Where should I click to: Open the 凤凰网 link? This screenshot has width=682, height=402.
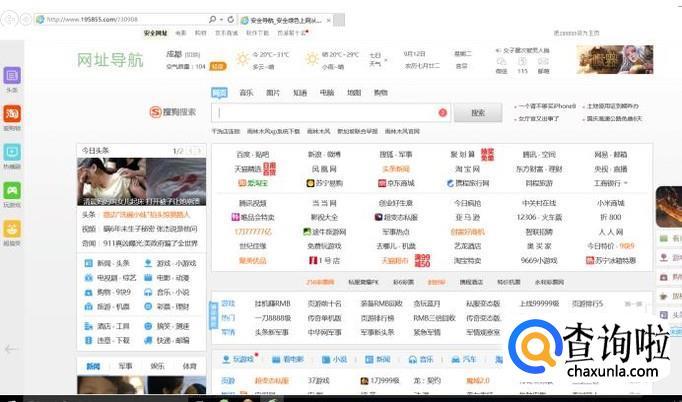pos(324,169)
